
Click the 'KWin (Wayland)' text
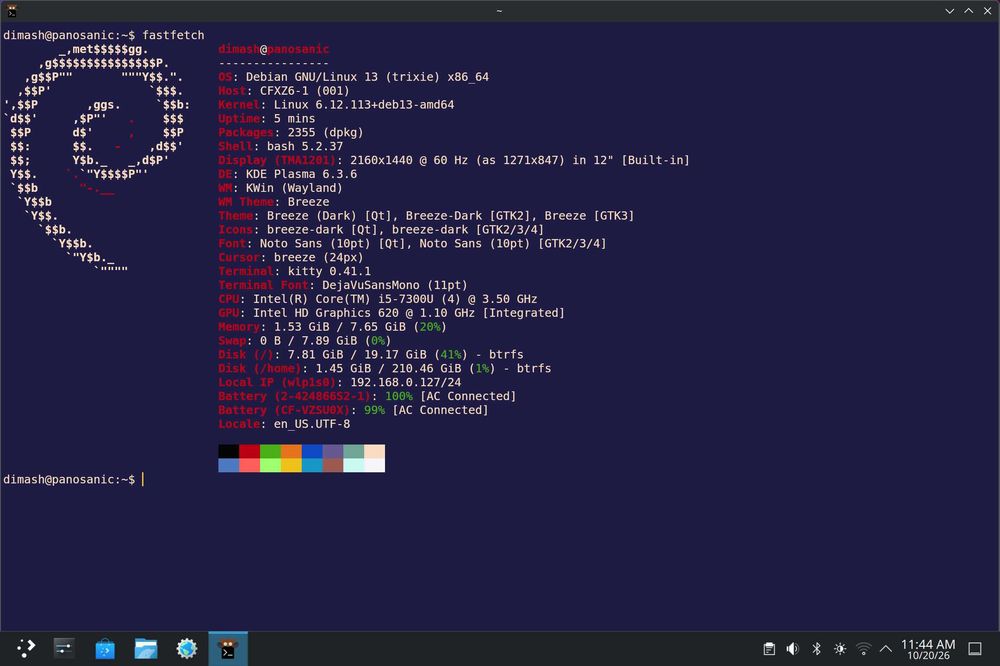pos(294,188)
